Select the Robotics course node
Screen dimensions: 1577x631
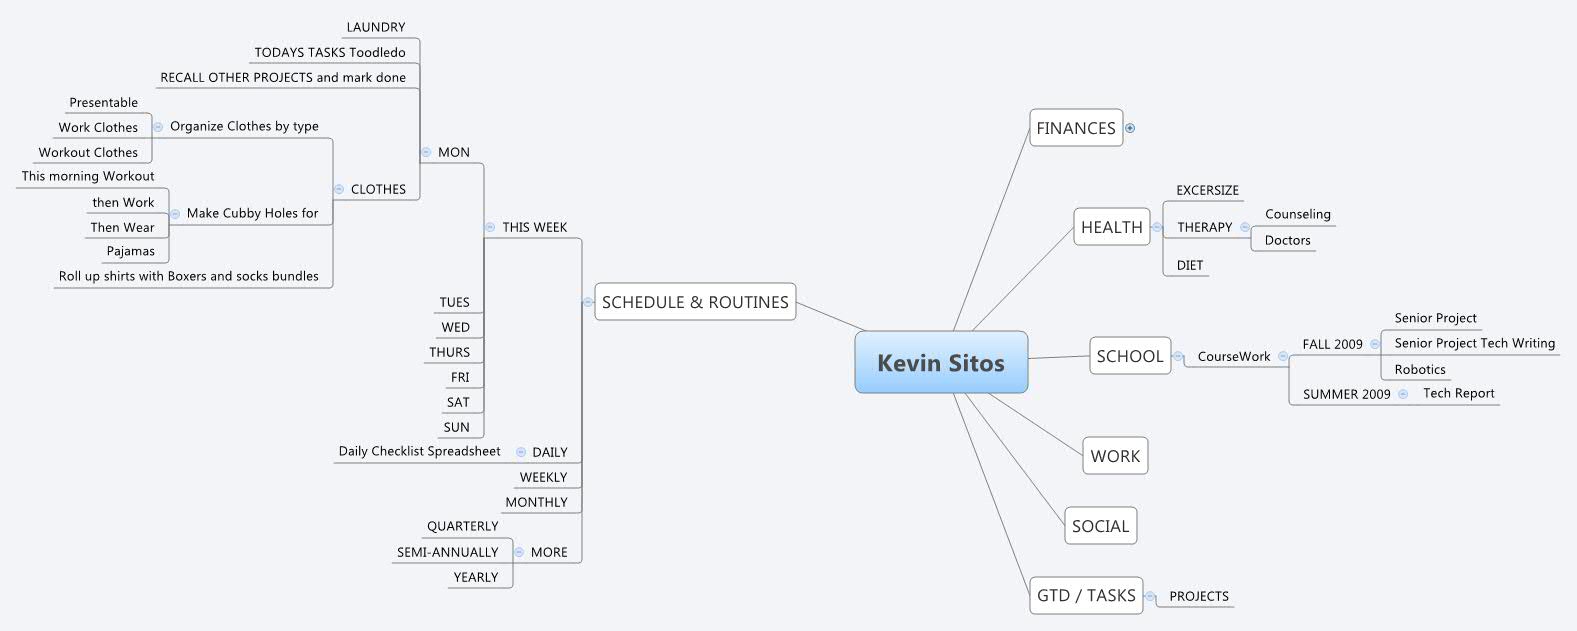(x=1420, y=369)
